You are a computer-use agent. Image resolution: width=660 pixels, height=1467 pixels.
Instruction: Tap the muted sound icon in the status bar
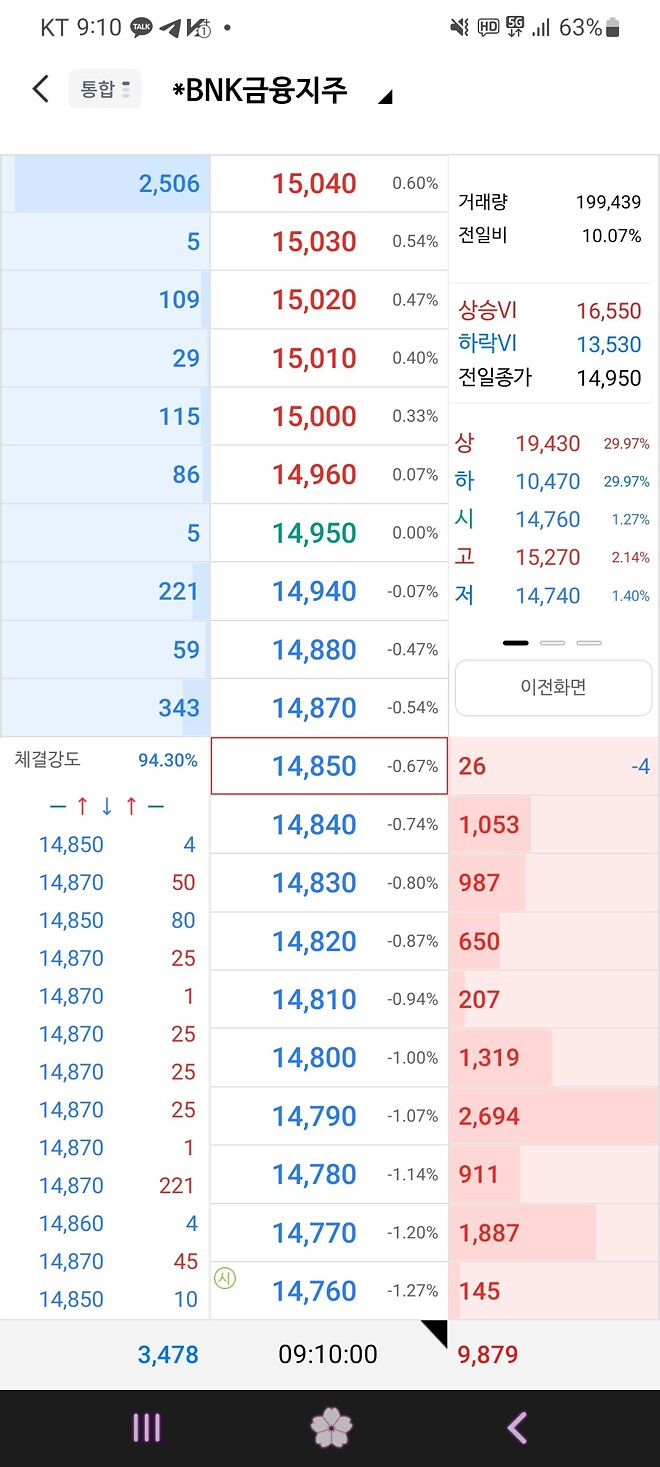(x=458, y=28)
